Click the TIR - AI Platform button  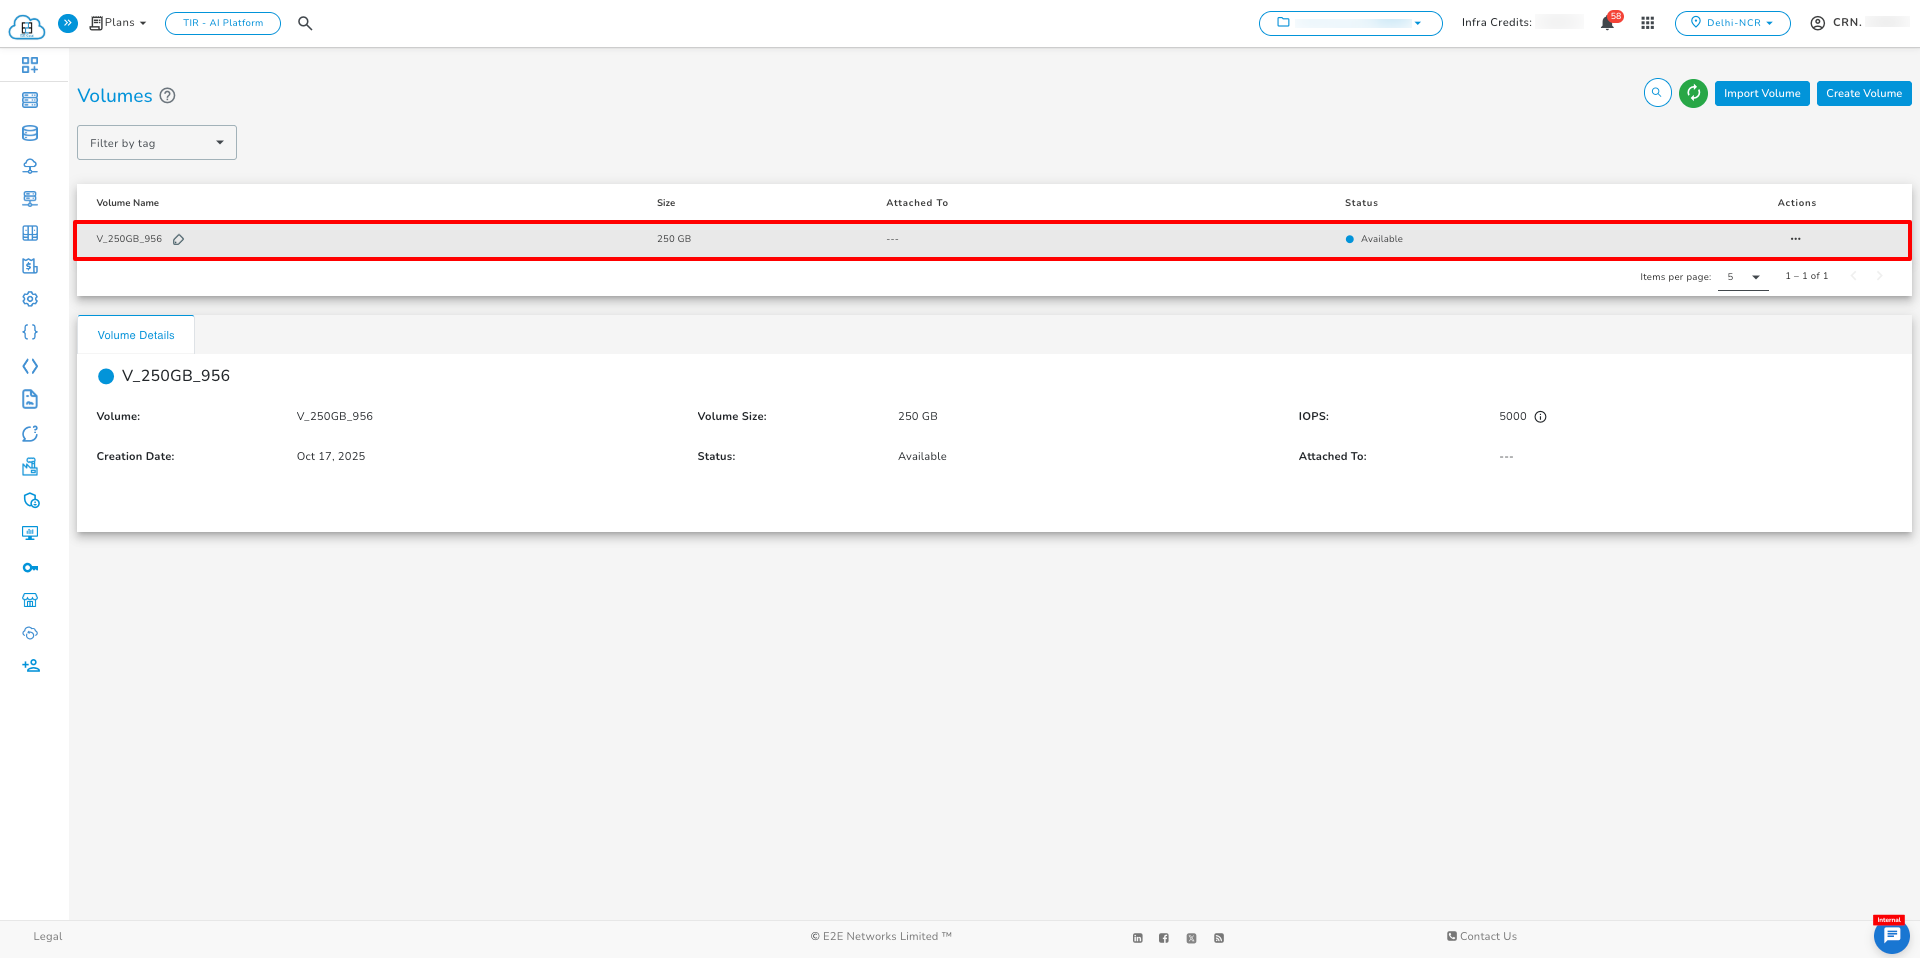(x=223, y=23)
